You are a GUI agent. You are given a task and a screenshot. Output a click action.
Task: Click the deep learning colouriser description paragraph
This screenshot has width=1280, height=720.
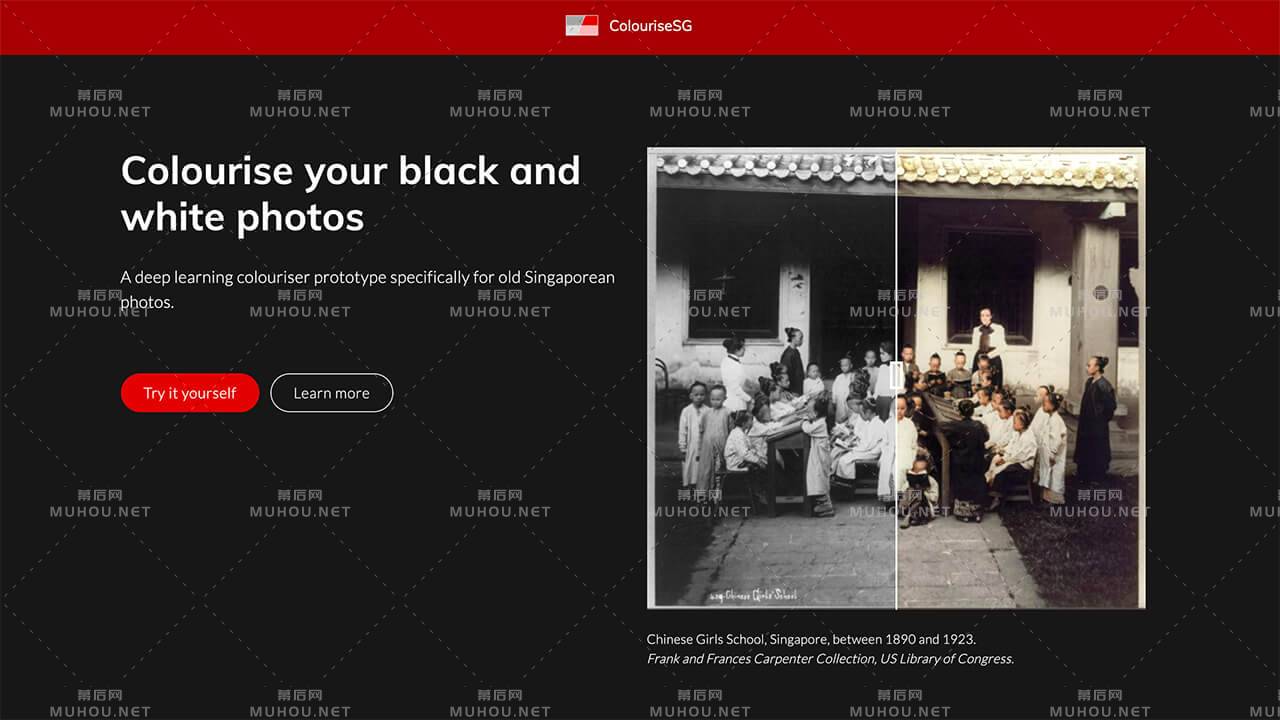click(x=367, y=289)
